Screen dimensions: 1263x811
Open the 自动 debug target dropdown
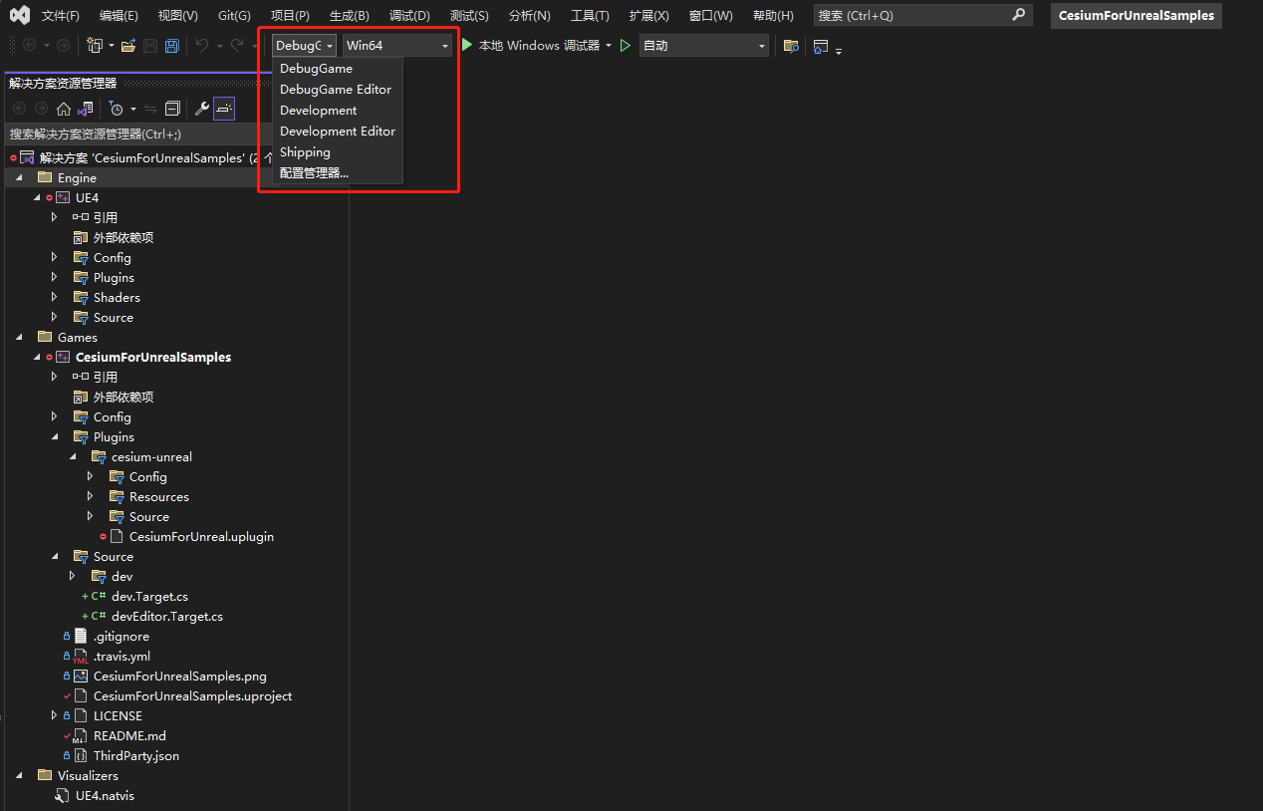[x=704, y=46]
